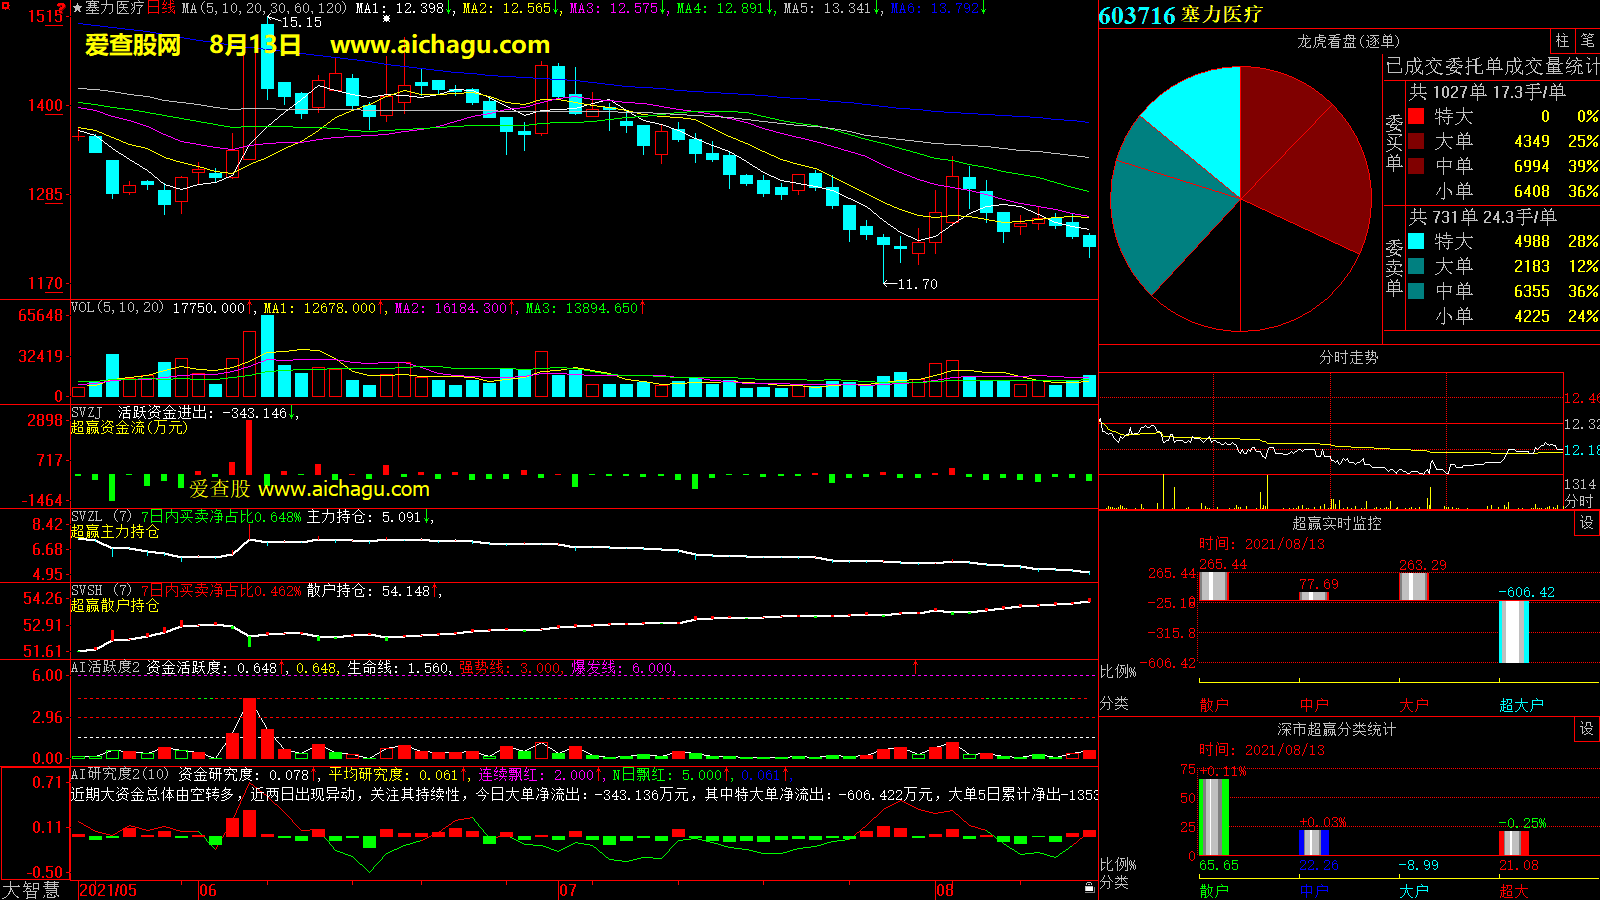The image size is (1600, 900).
Task: Switch to 柱 bar view mode
Action: [1562, 41]
